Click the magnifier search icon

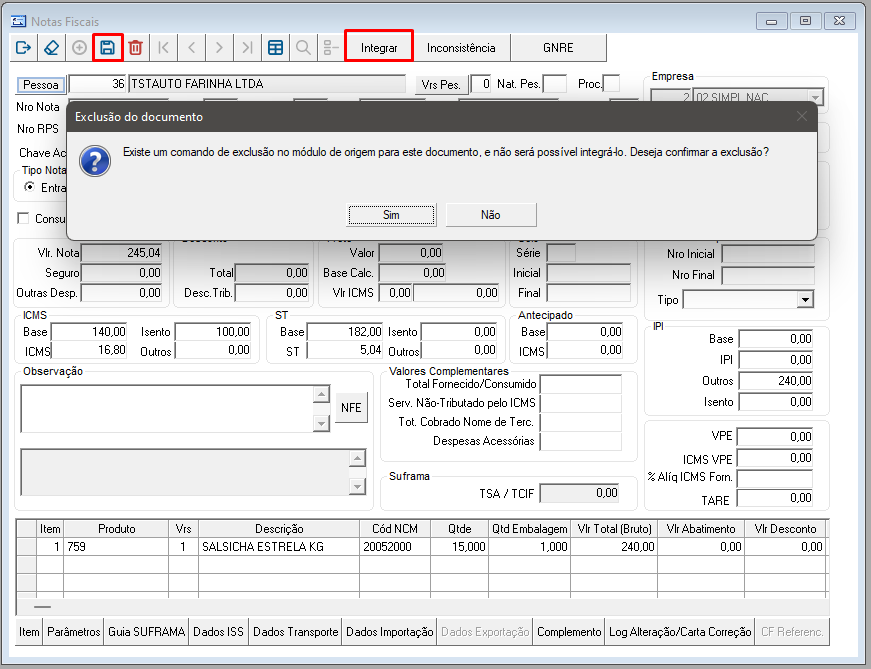coord(303,48)
